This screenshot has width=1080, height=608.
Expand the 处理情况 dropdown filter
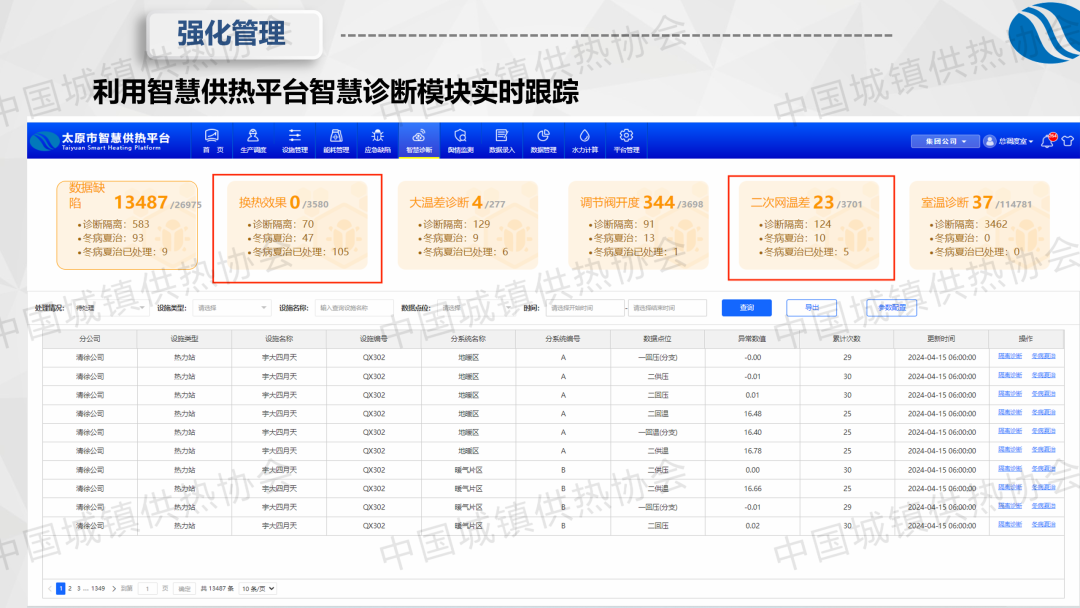(x=110, y=308)
